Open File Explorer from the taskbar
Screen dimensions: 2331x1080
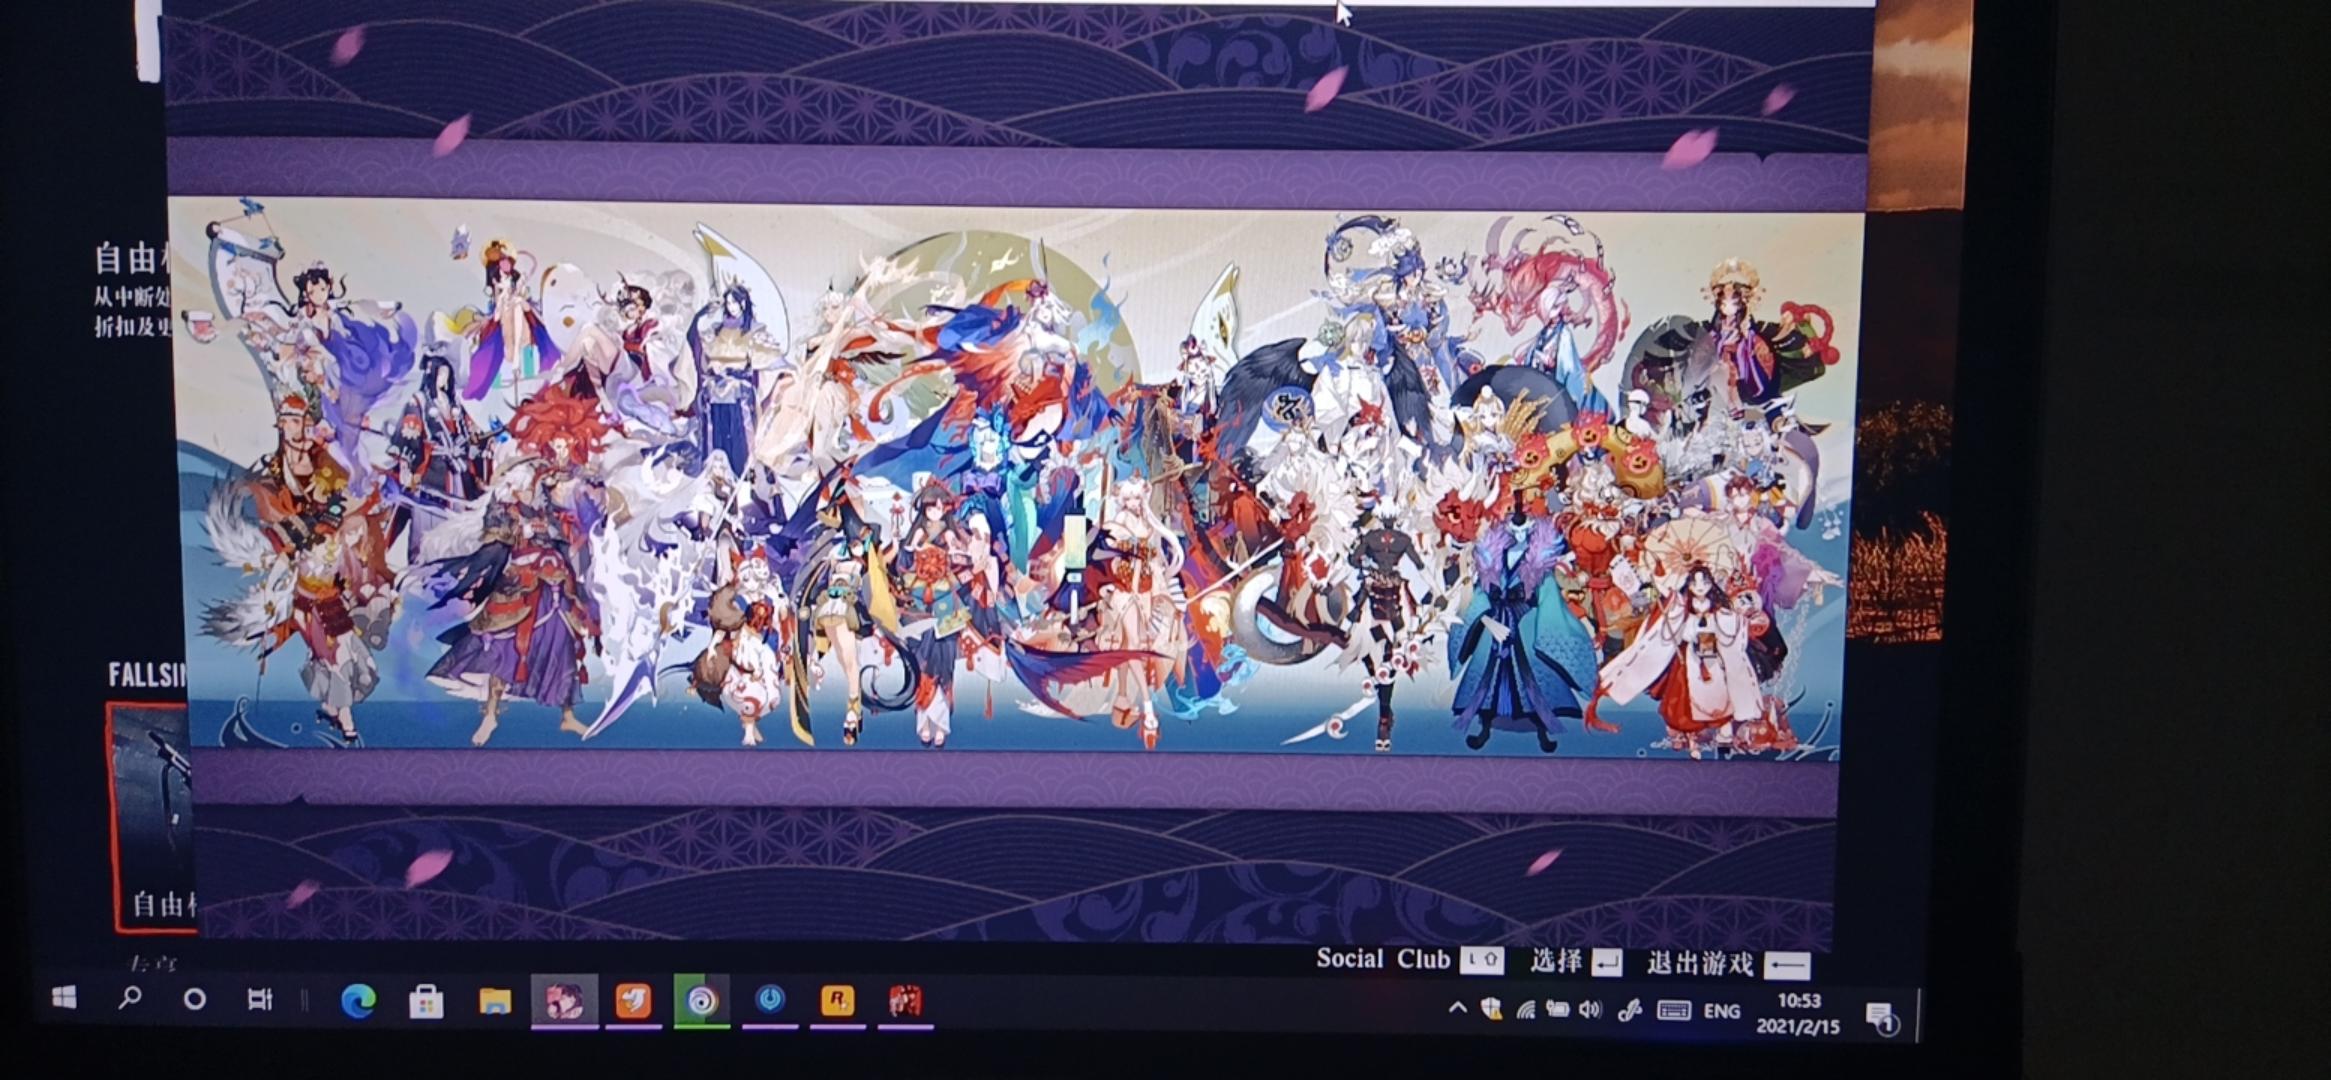[x=494, y=1001]
